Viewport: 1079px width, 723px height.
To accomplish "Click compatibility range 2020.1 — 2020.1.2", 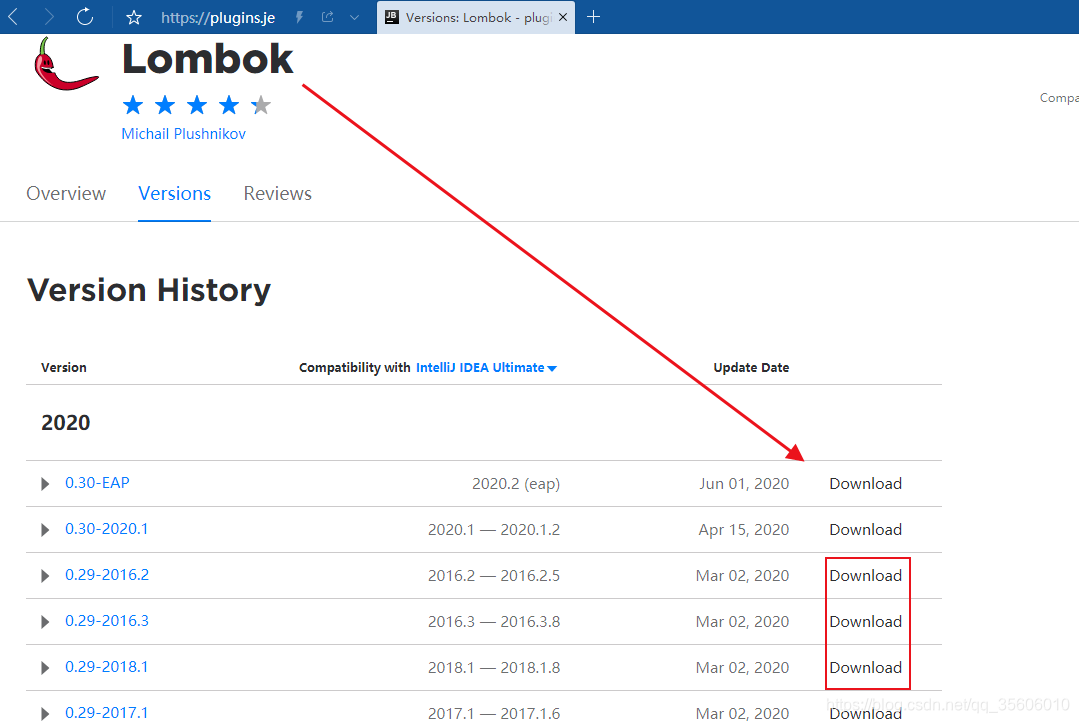I will (493, 530).
